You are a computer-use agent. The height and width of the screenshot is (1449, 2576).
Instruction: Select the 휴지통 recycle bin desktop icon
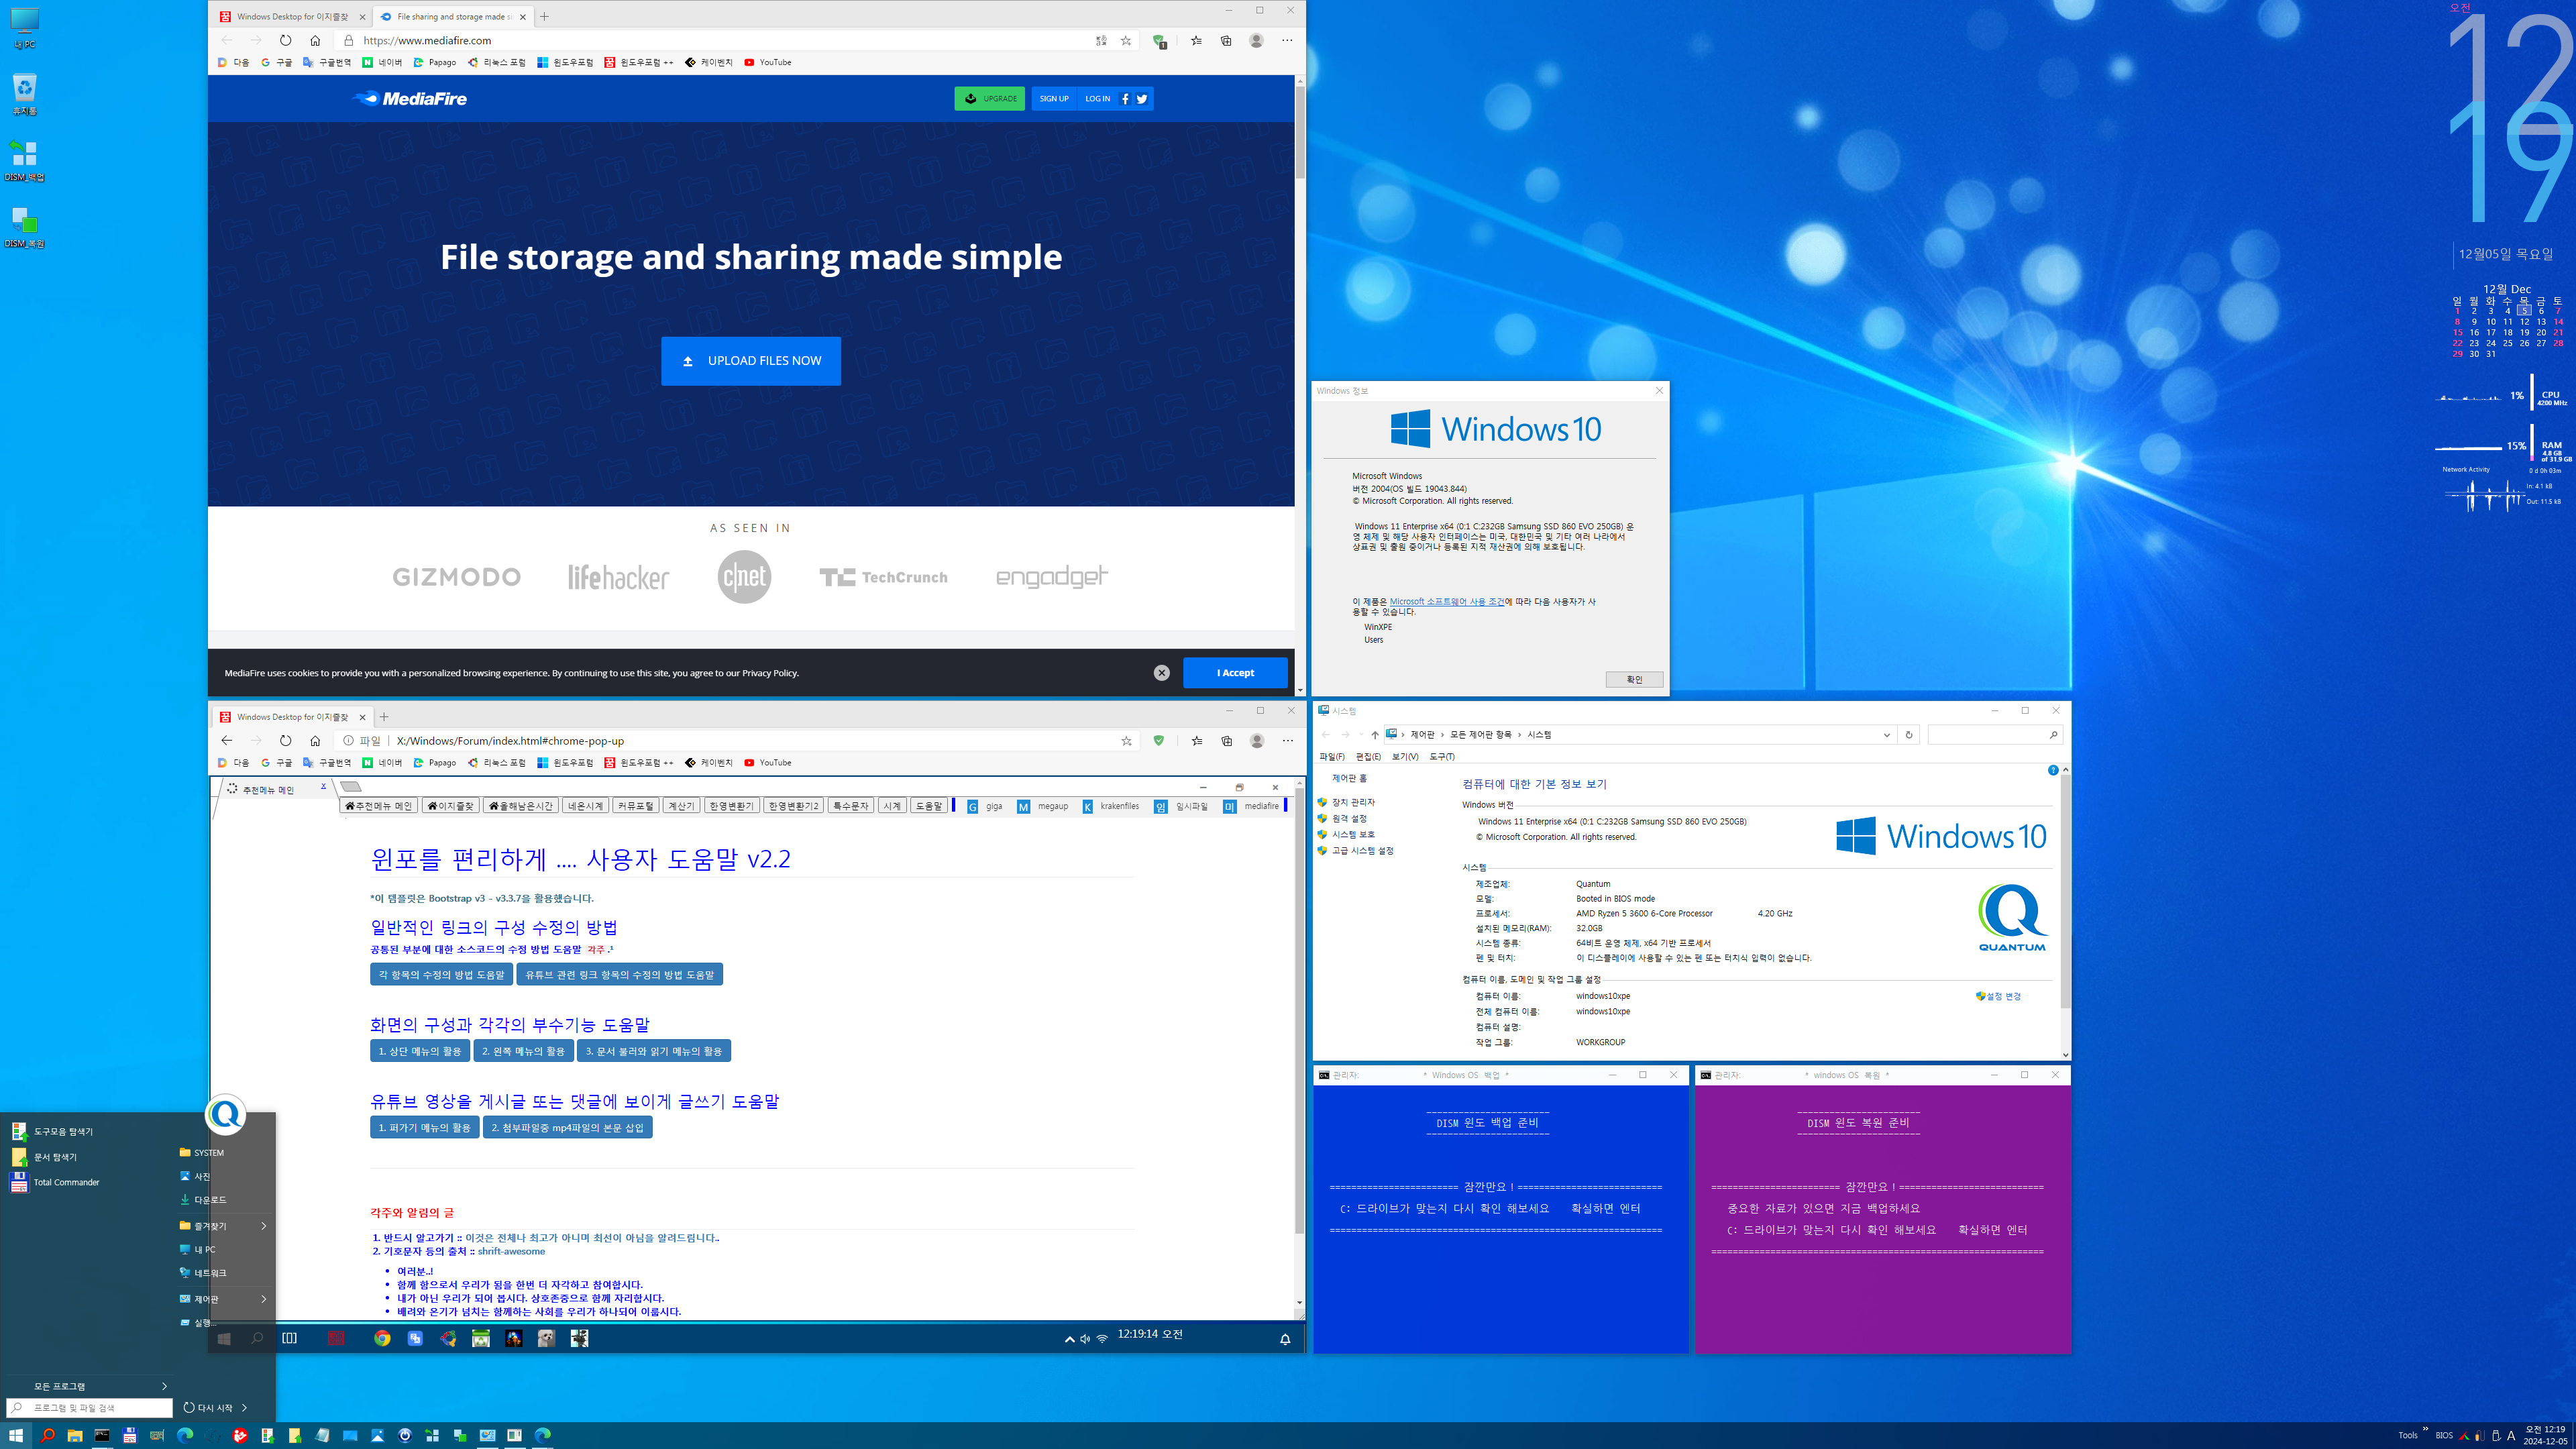click(24, 95)
